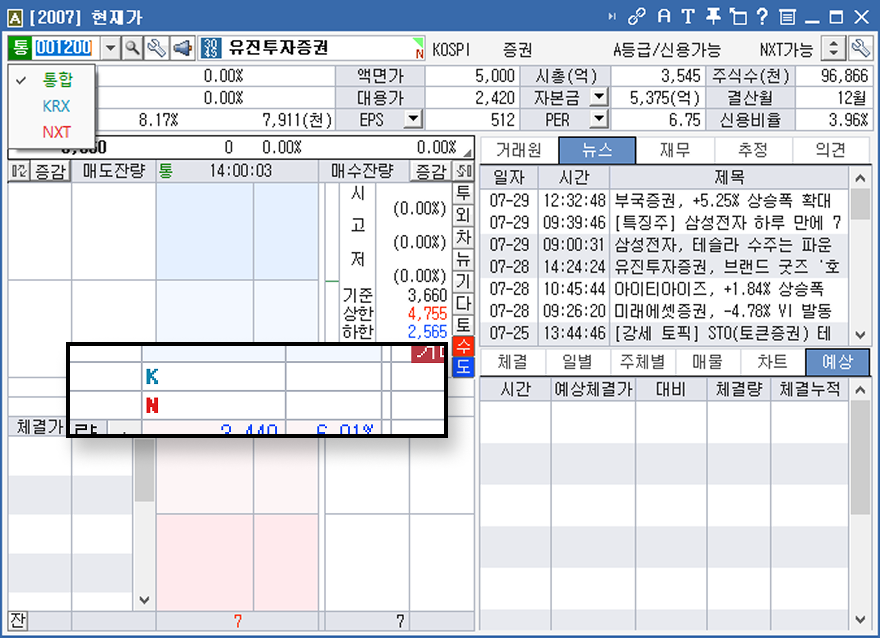Expand the stock code history dropdown arrow

coord(111,48)
